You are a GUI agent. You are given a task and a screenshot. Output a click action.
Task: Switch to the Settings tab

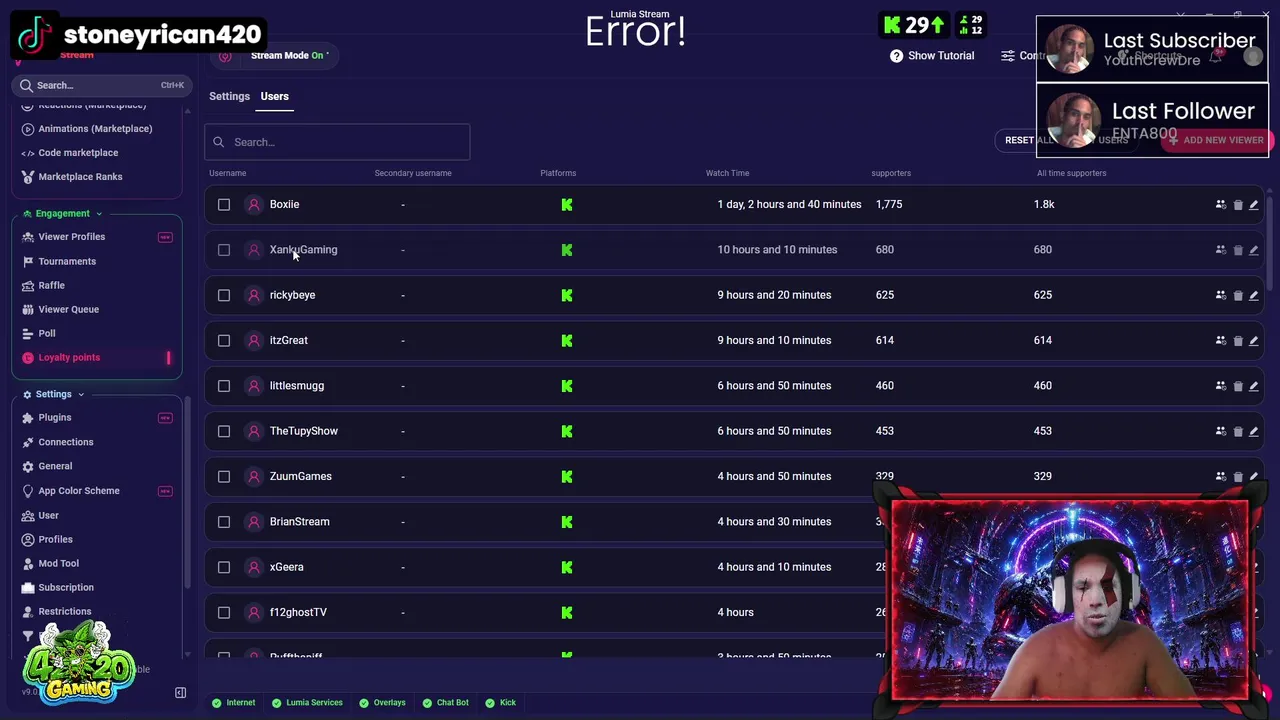click(229, 96)
